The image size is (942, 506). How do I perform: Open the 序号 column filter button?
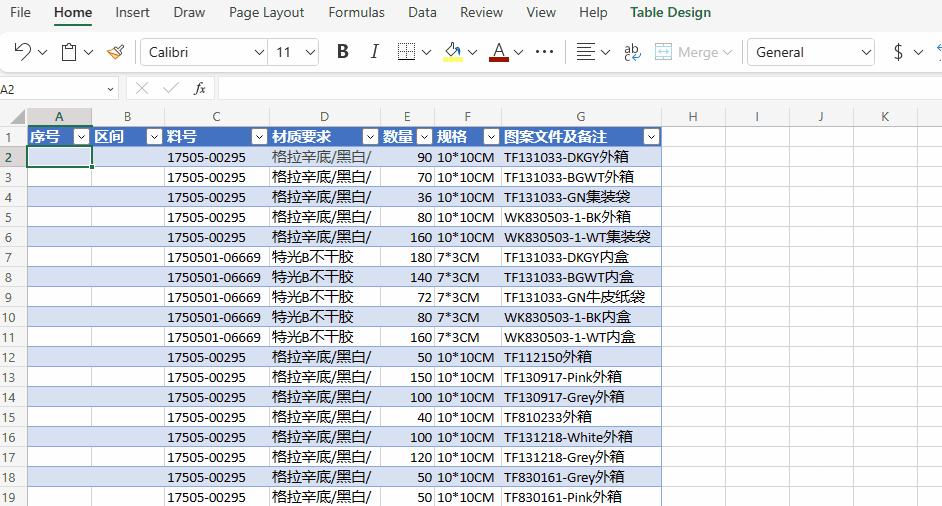[x=81, y=137]
